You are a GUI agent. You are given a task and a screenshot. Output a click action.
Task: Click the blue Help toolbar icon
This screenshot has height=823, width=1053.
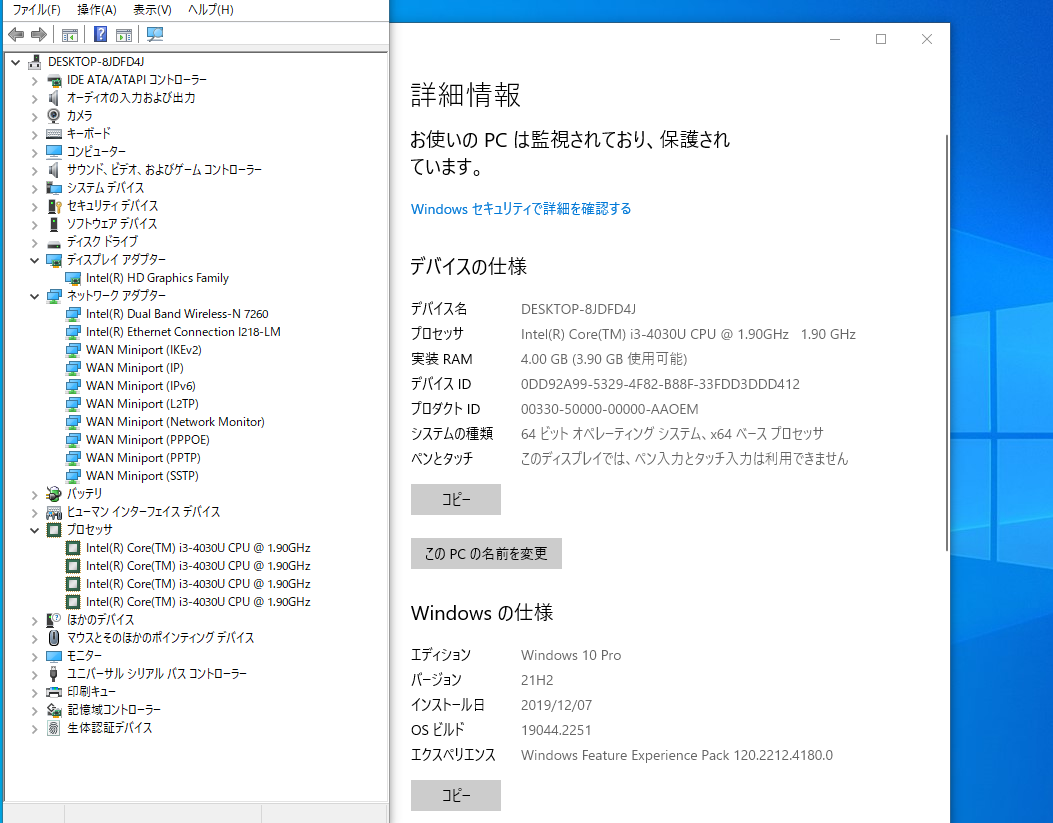click(x=100, y=34)
